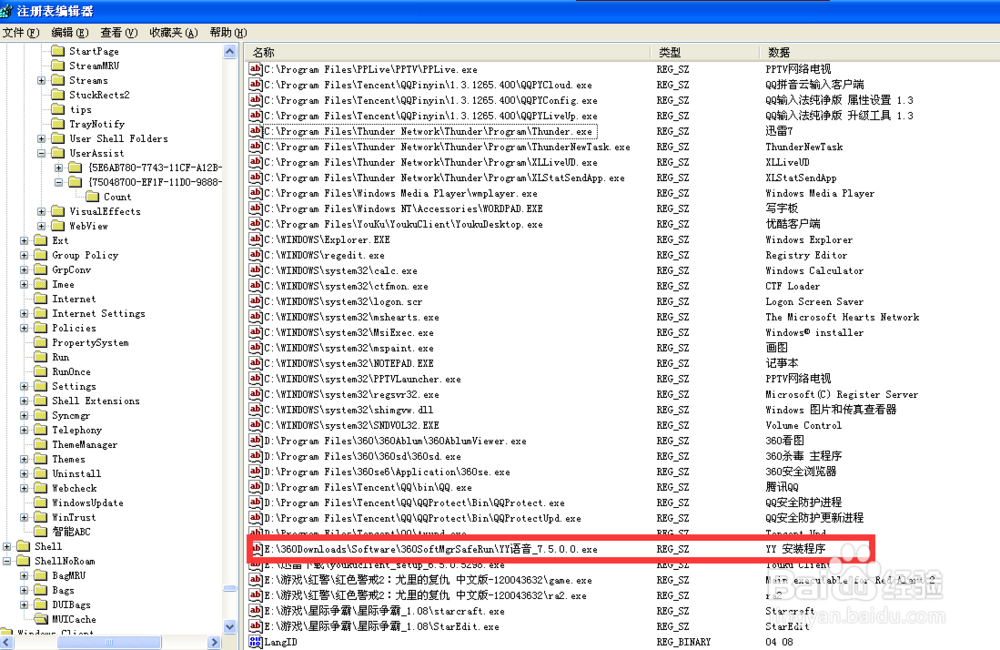Image resolution: width=1000 pixels, height=650 pixels.
Task: Select the 360se.exe value name
Action: (x=387, y=471)
